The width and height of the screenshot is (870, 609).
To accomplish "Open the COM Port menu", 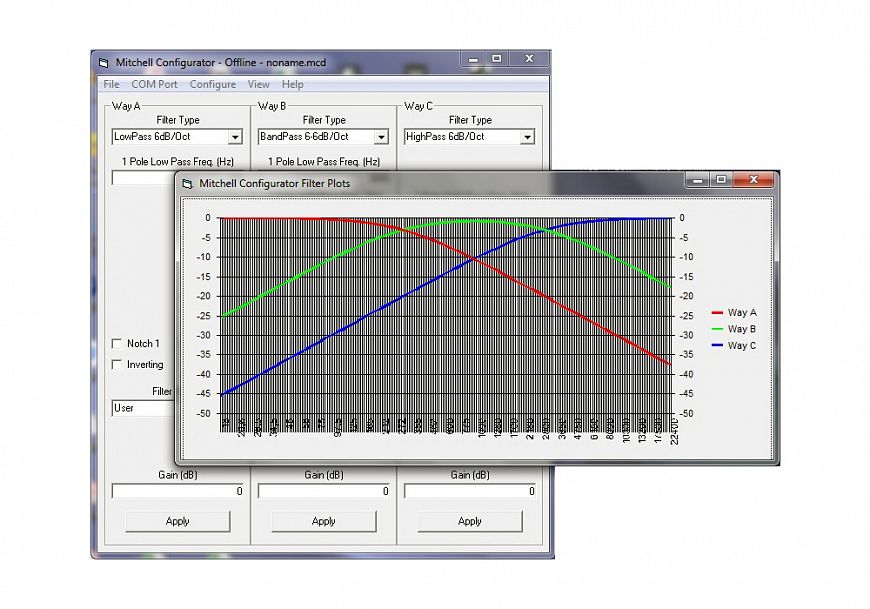I will 155,85.
